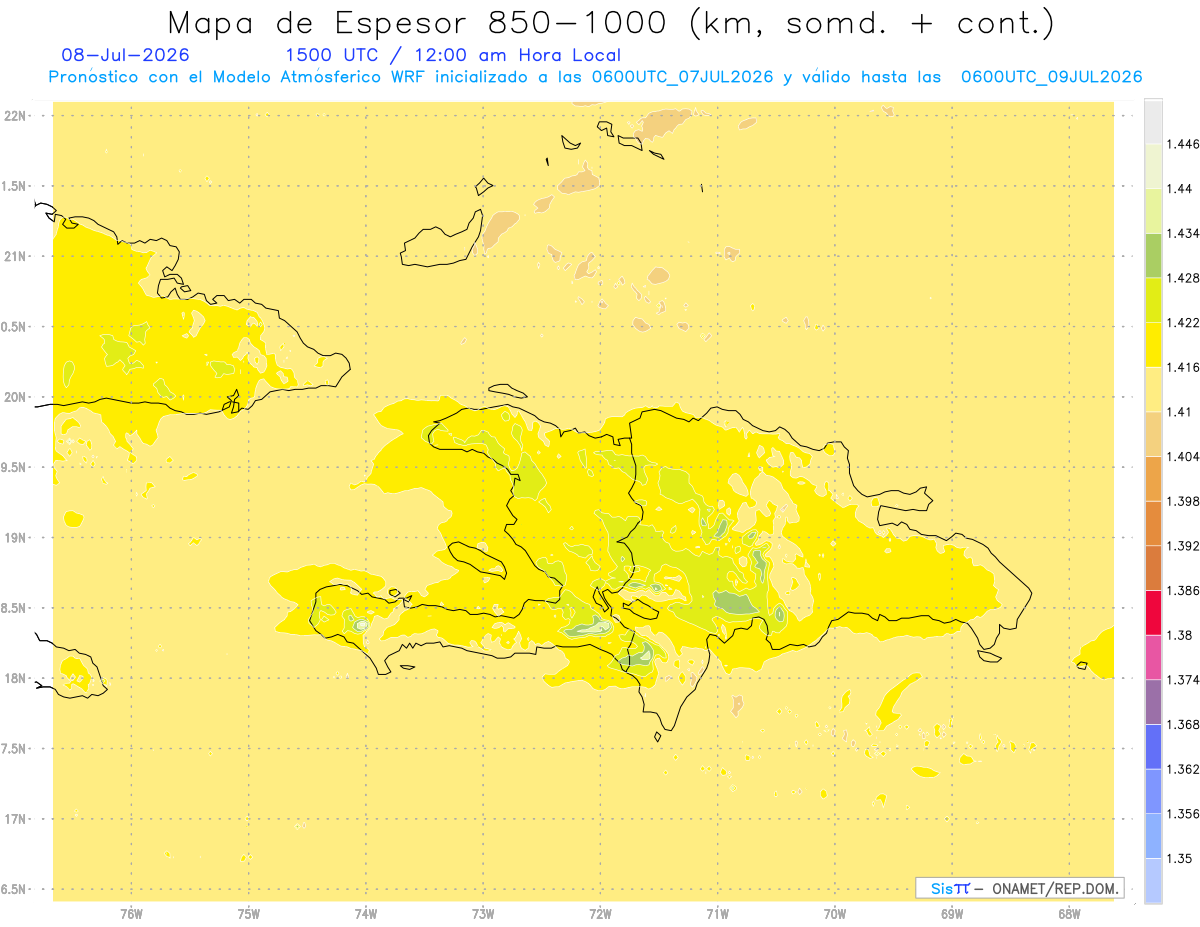Click the orange legend swatch between 1.398 and 1.404
The image size is (1200, 927).
[1153, 479]
